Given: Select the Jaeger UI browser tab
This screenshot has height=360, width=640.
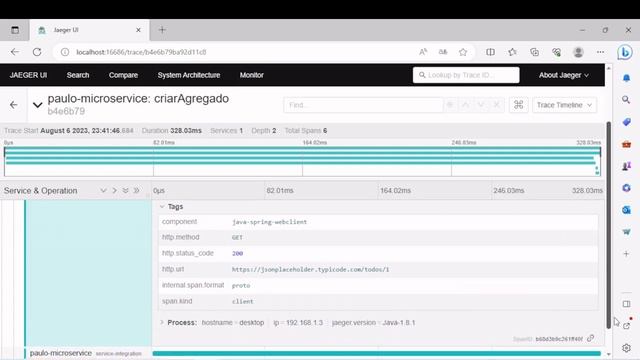Looking at the screenshot, I should pyautogui.click(x=89, y=30).
